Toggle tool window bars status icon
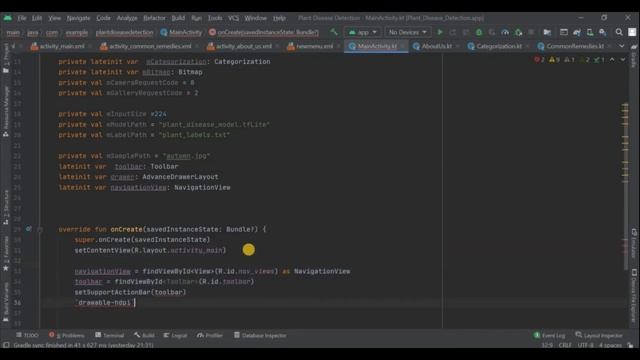 (x=6, y=345)
